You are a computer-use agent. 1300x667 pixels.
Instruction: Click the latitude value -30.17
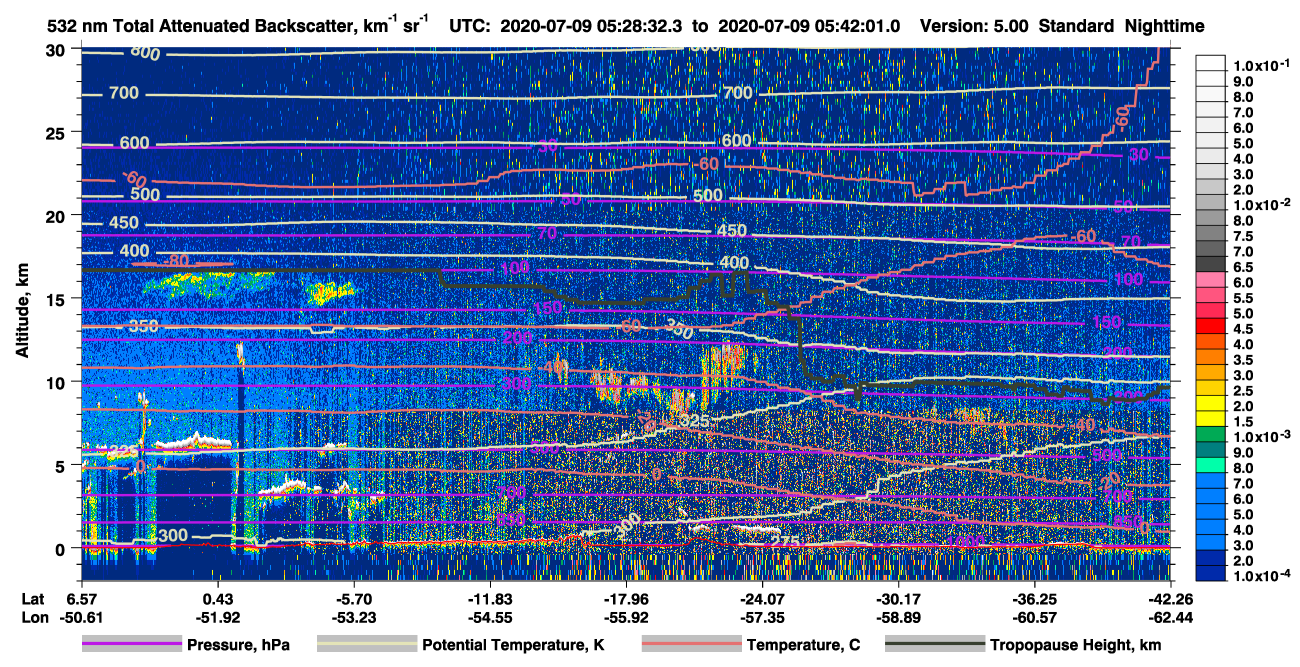pyautogui.click(x=898, y=599)
